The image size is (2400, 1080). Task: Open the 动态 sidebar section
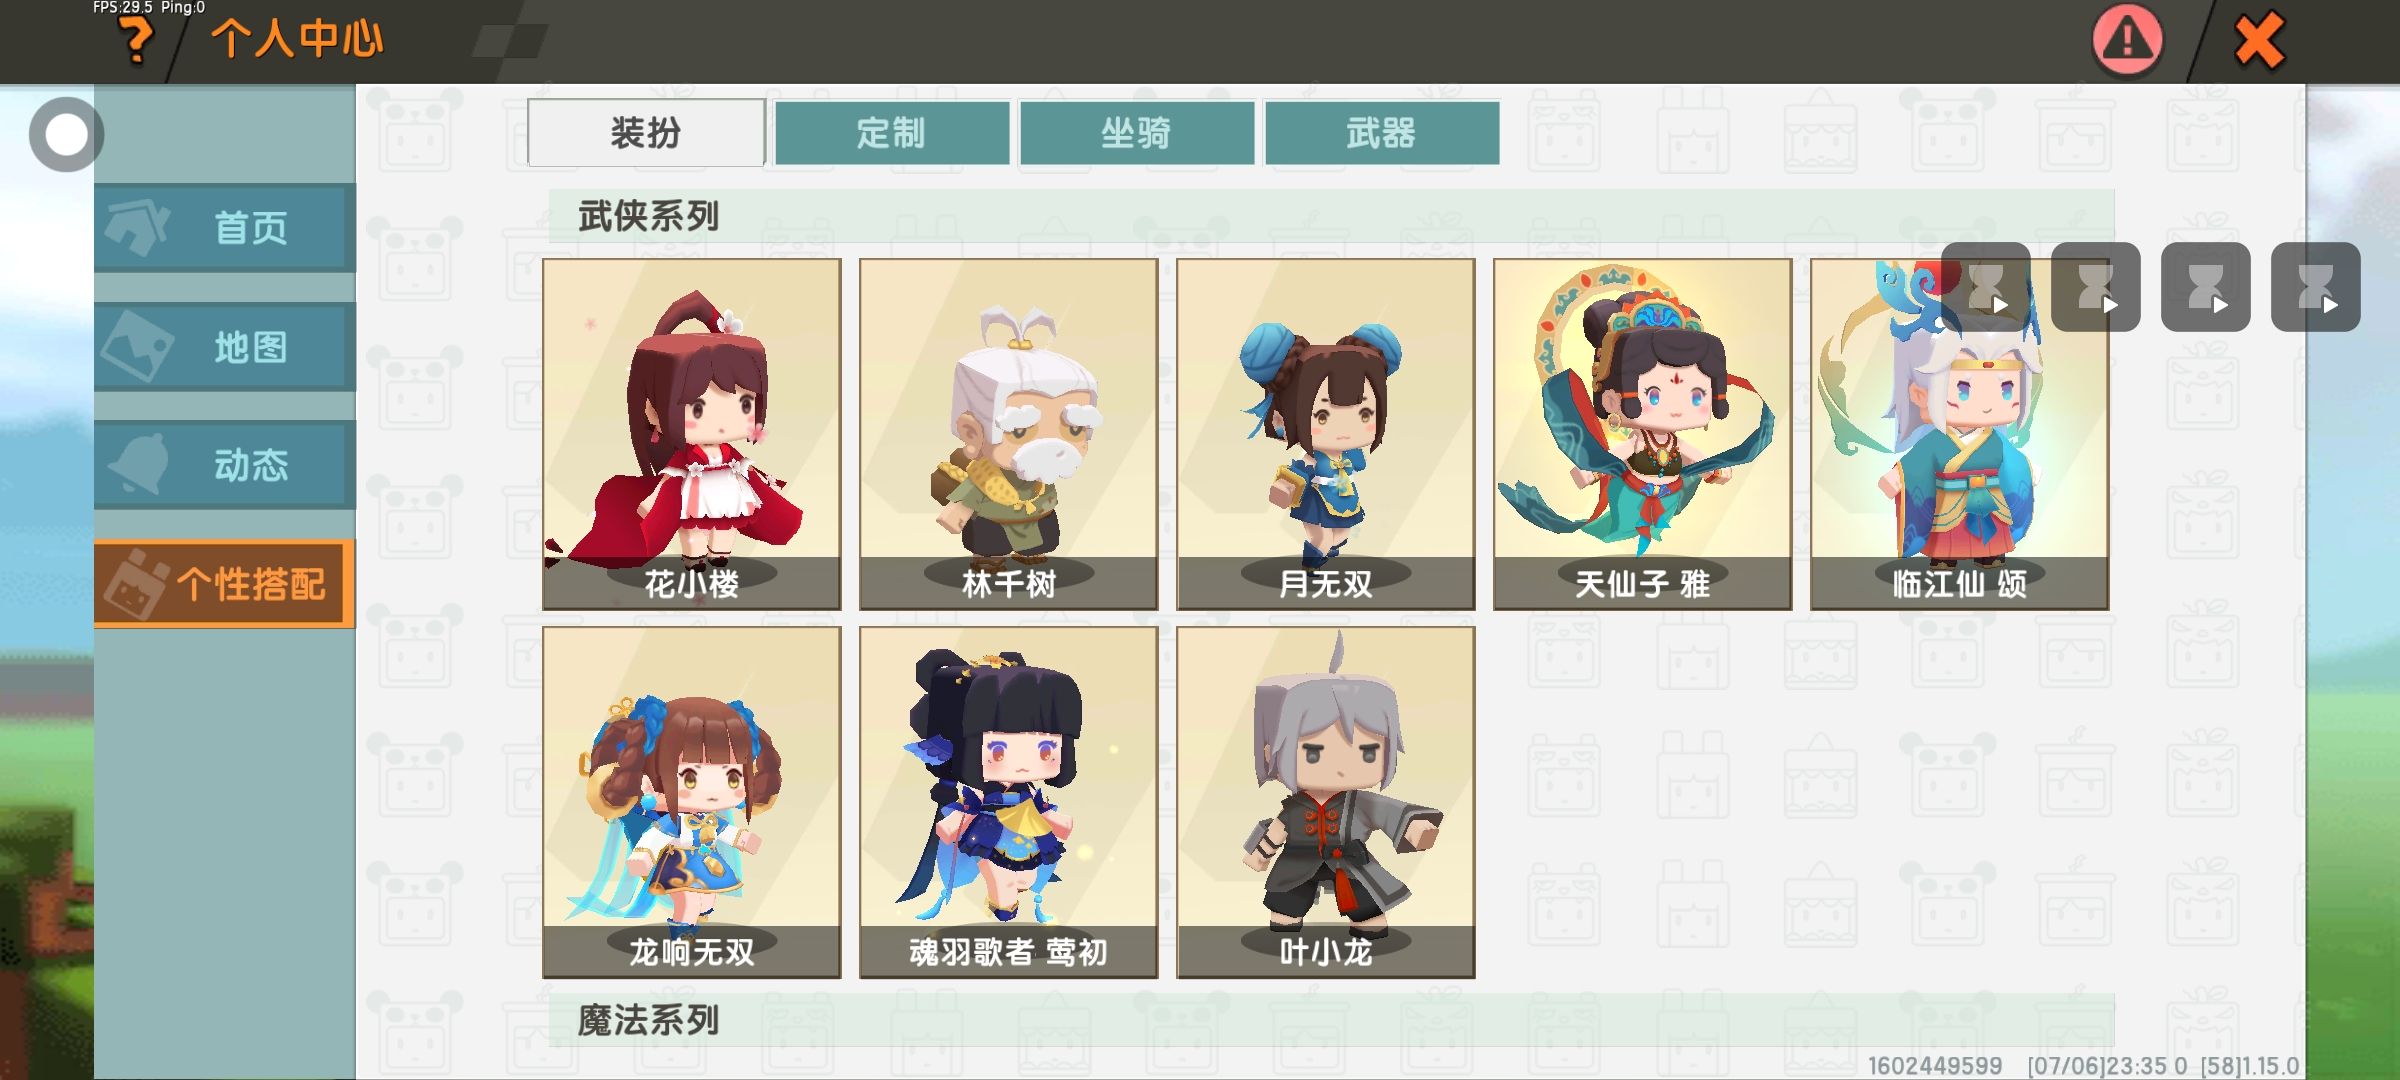coord(224,465)
